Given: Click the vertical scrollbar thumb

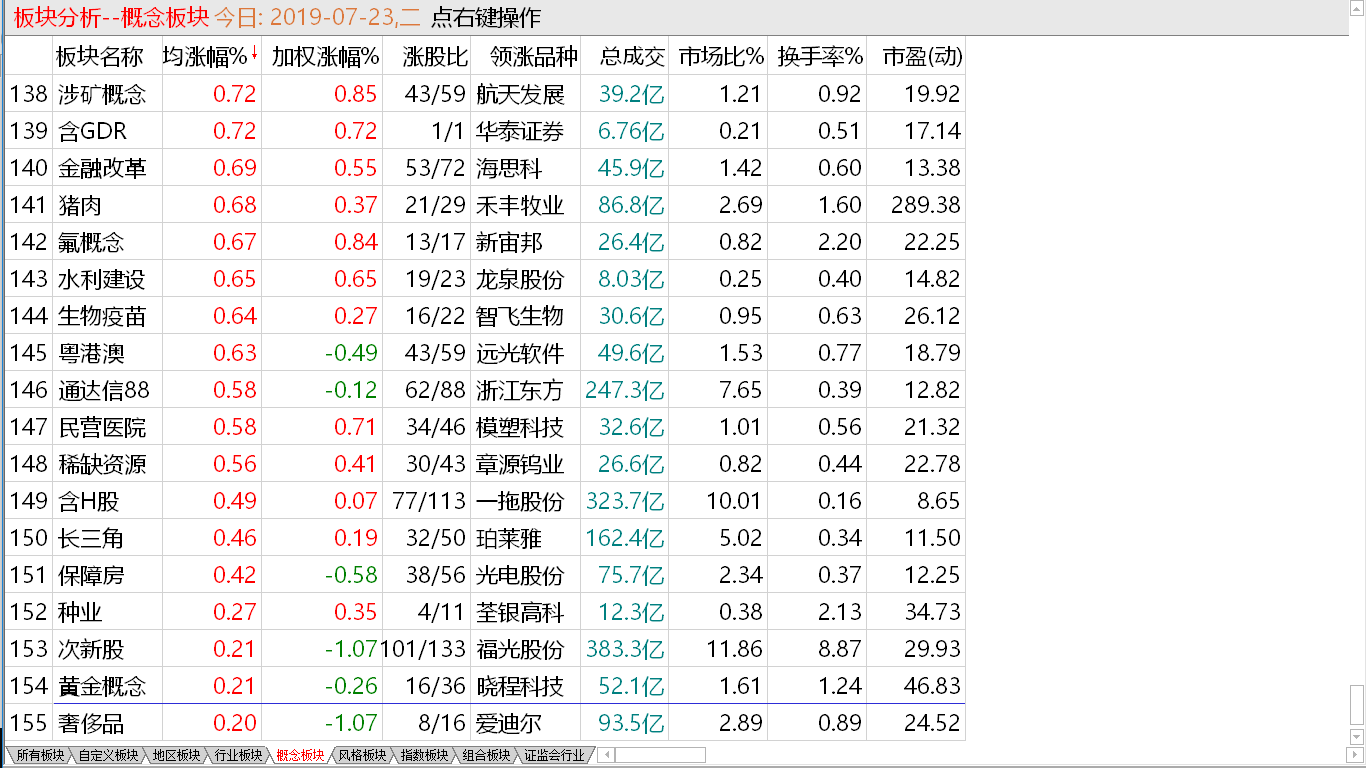Looking at the screenshot, I should (x=1357, y=705).
